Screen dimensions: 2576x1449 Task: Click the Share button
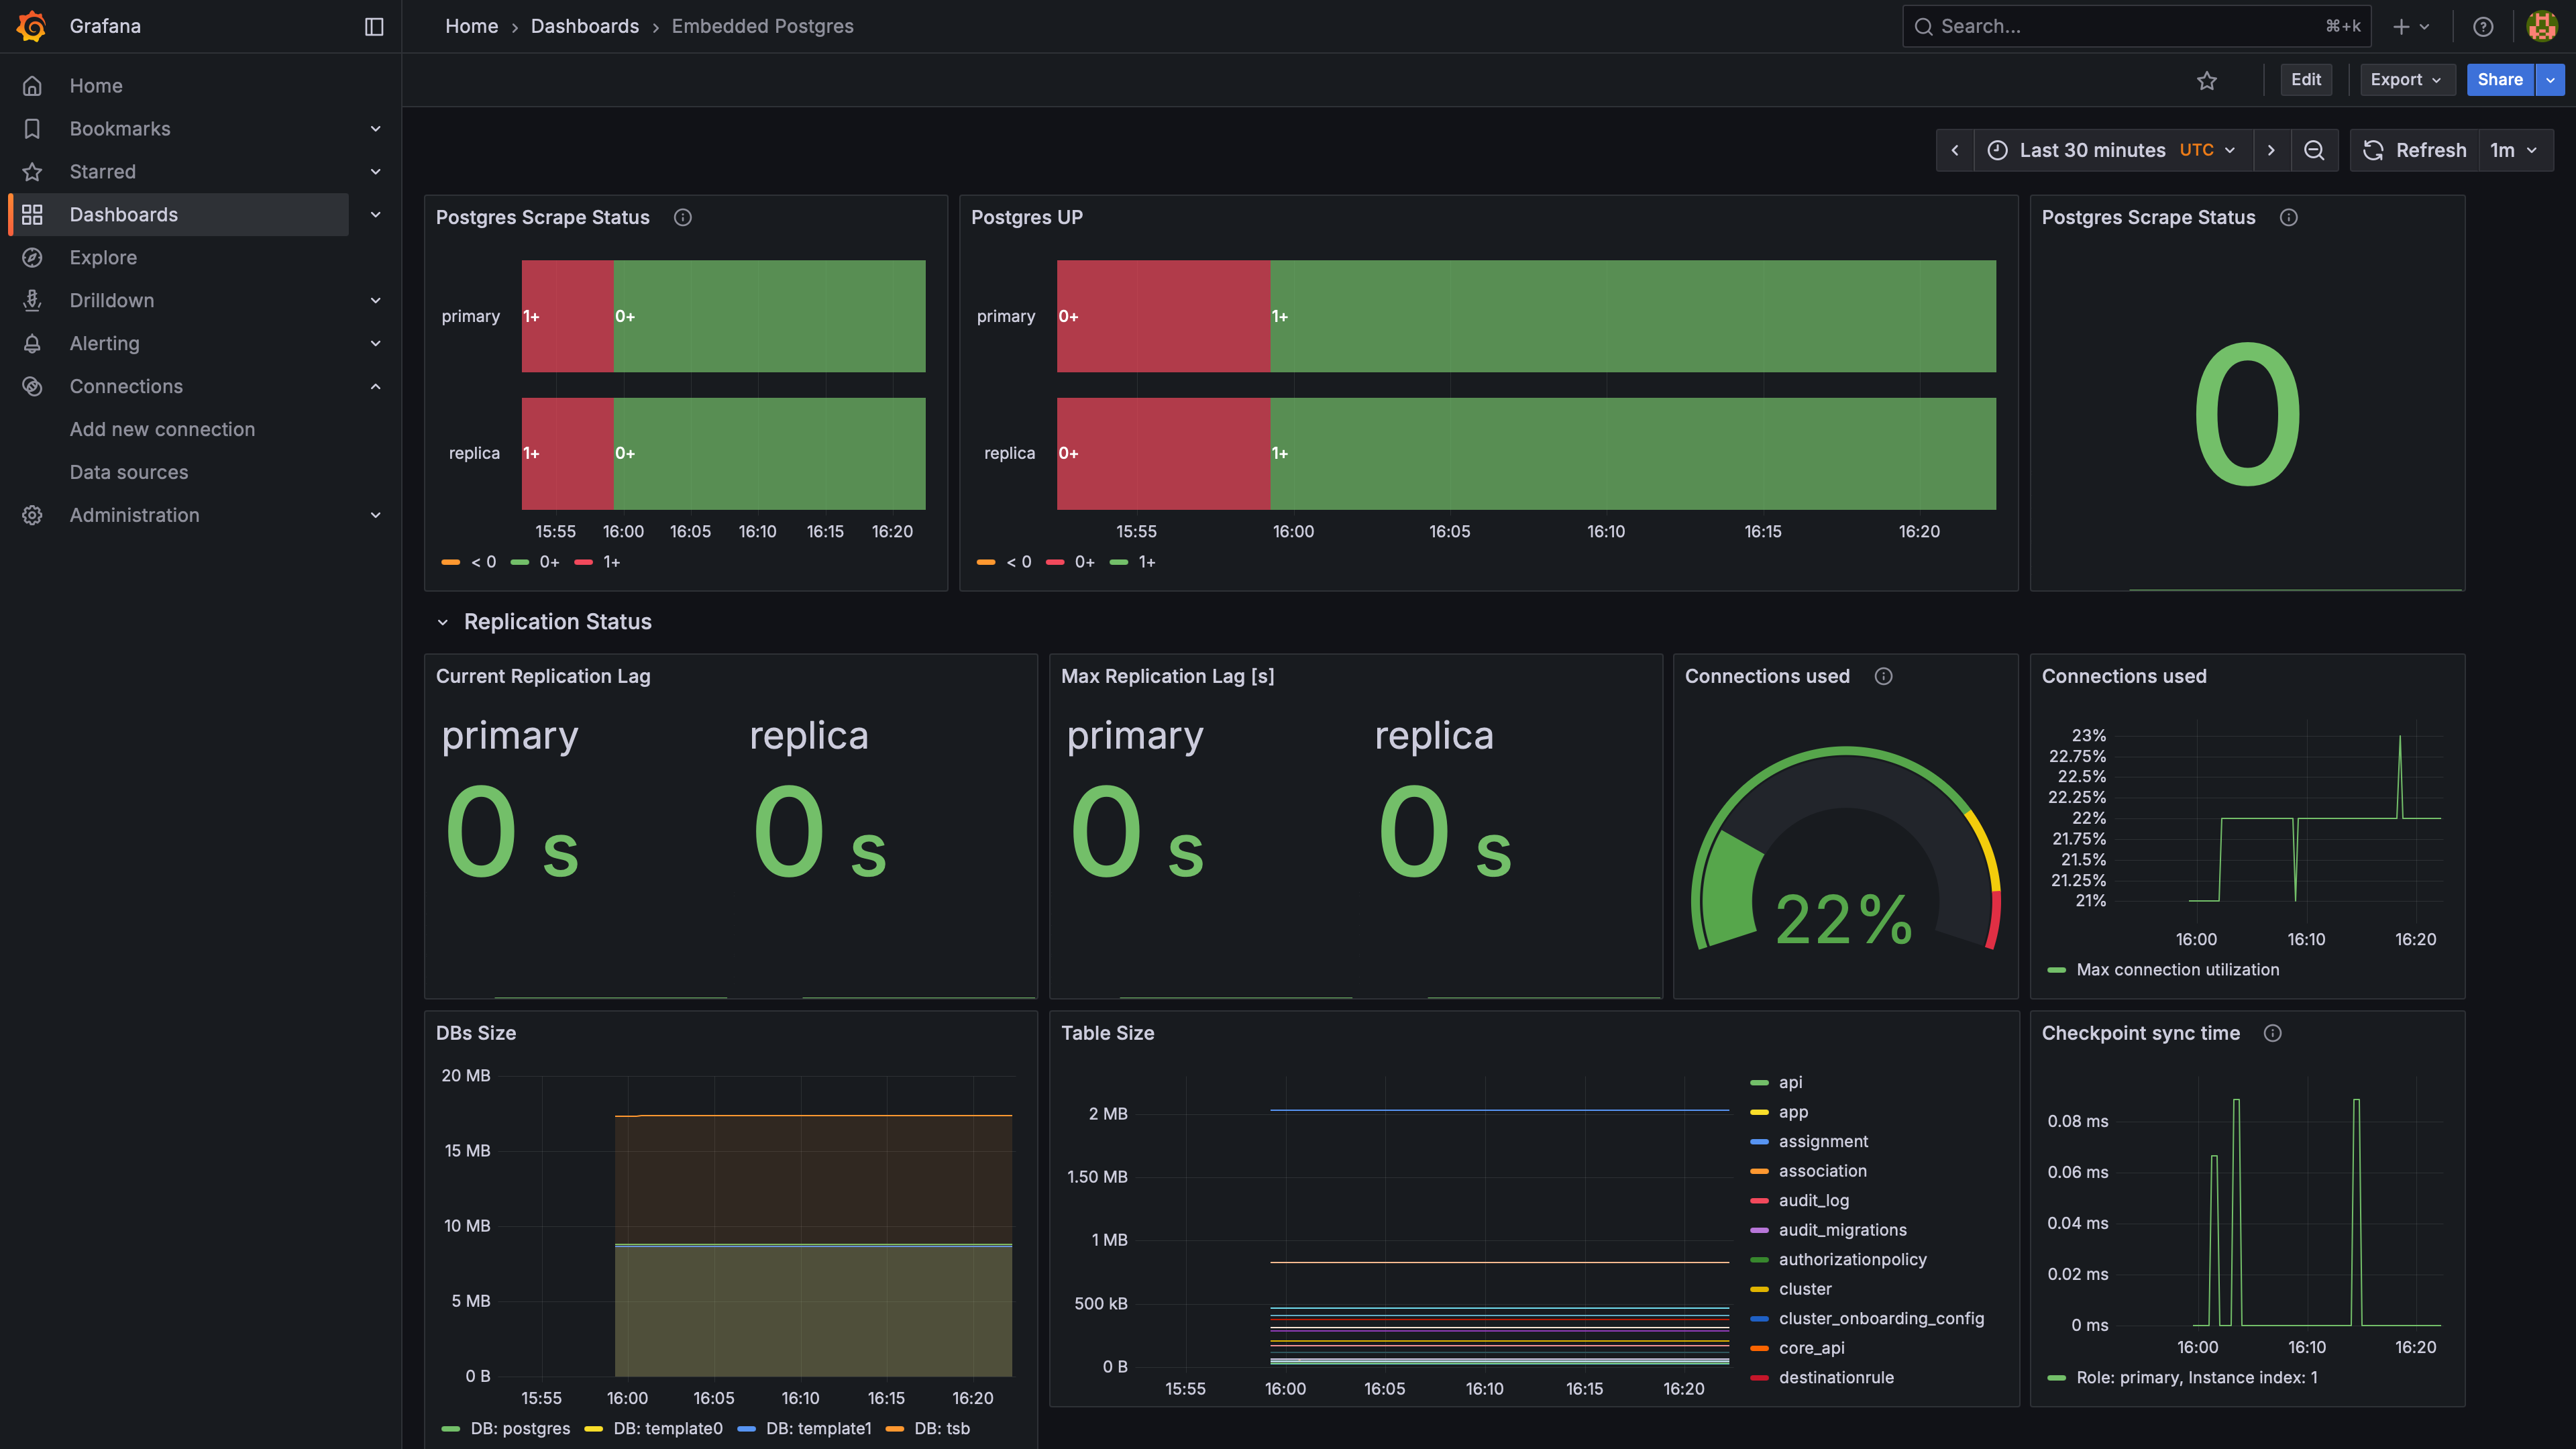[2500, 79]
